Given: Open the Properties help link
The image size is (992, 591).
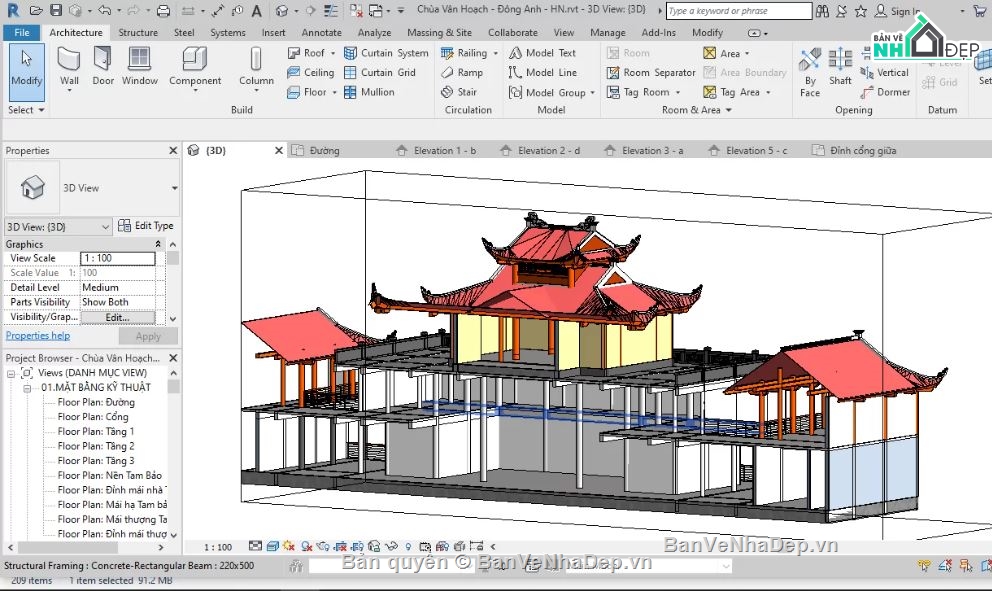Looking at the screenshot, I should 38,336.
